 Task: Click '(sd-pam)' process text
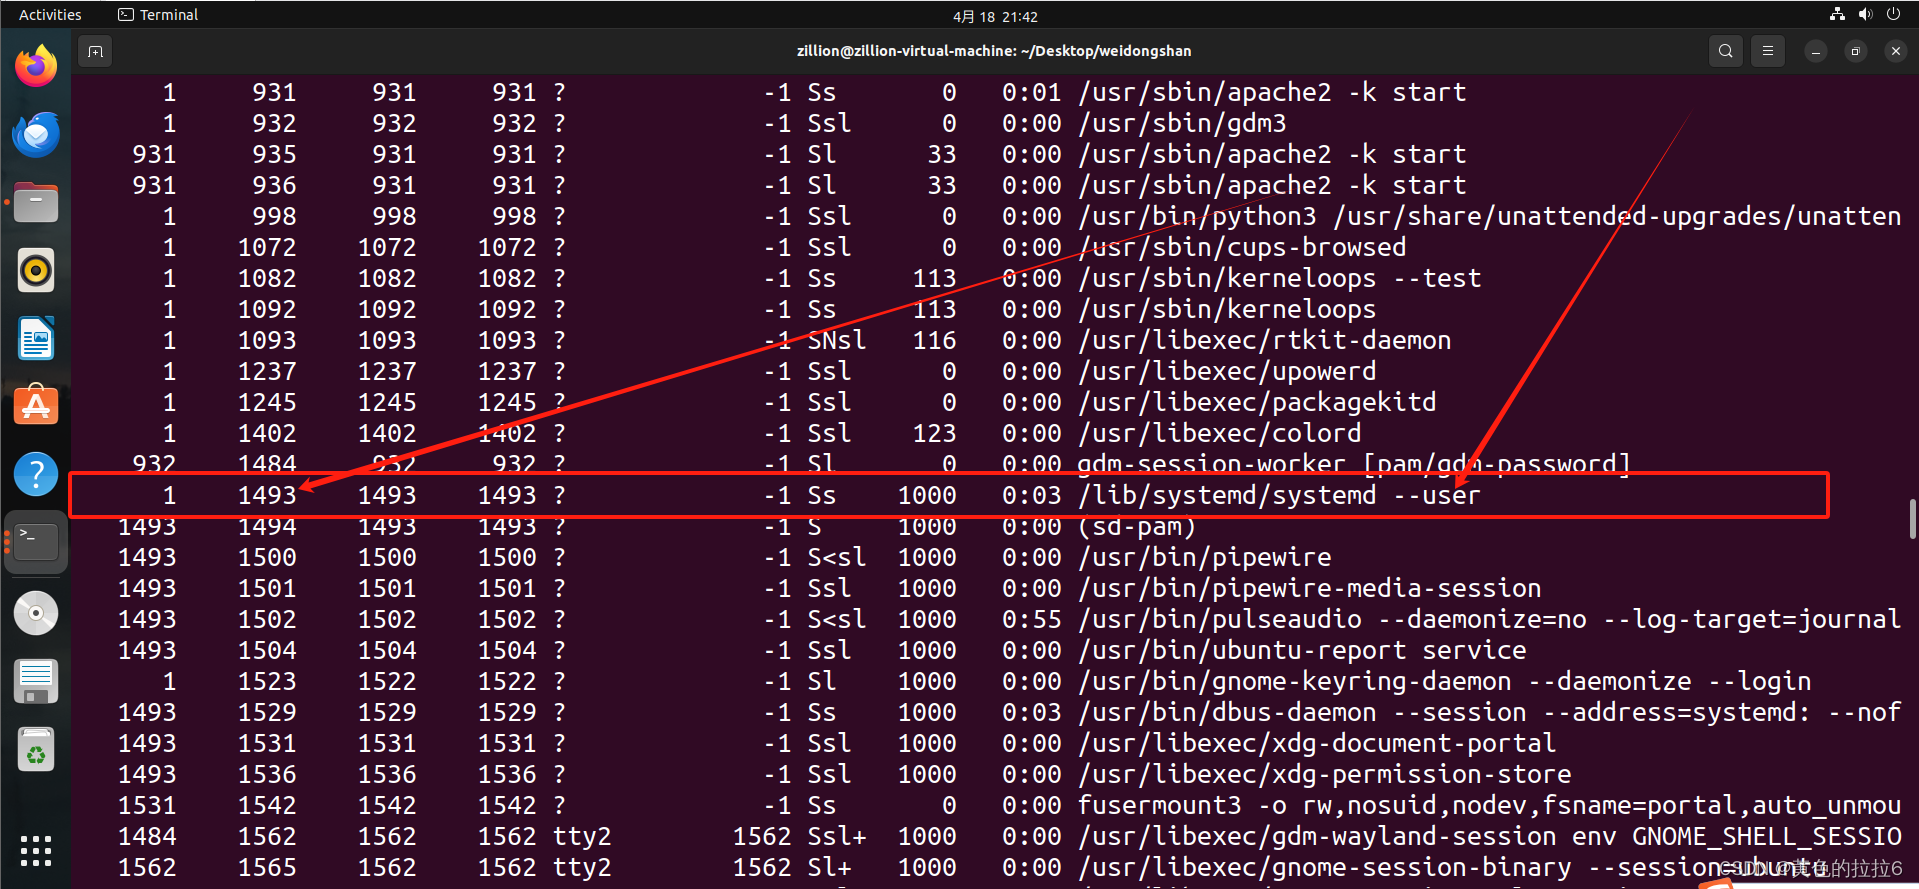click(x=1137, y=526)
